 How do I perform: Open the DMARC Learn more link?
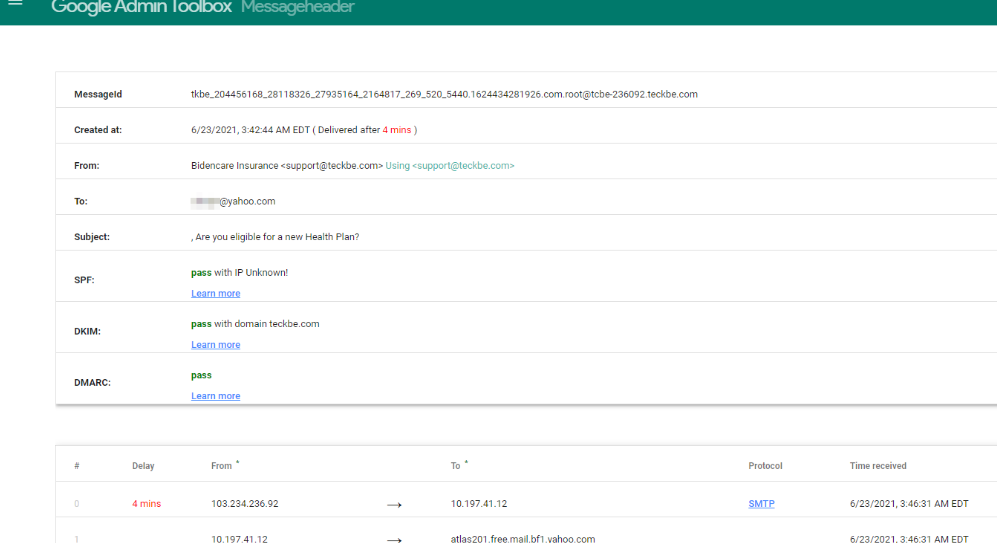click(216, 395)
